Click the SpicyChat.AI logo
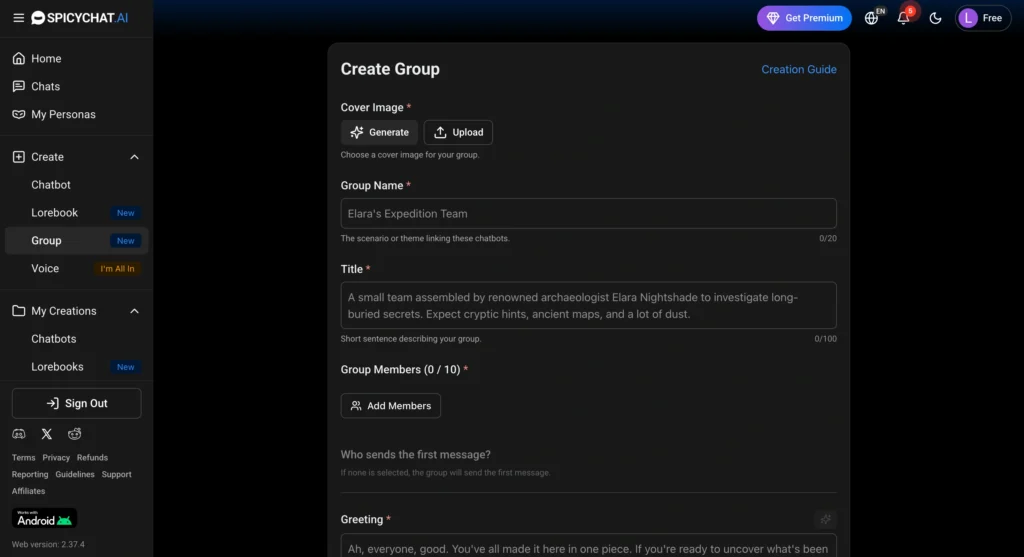The width and height of the screenshot is (1024, 557). (x=80, y=18)
